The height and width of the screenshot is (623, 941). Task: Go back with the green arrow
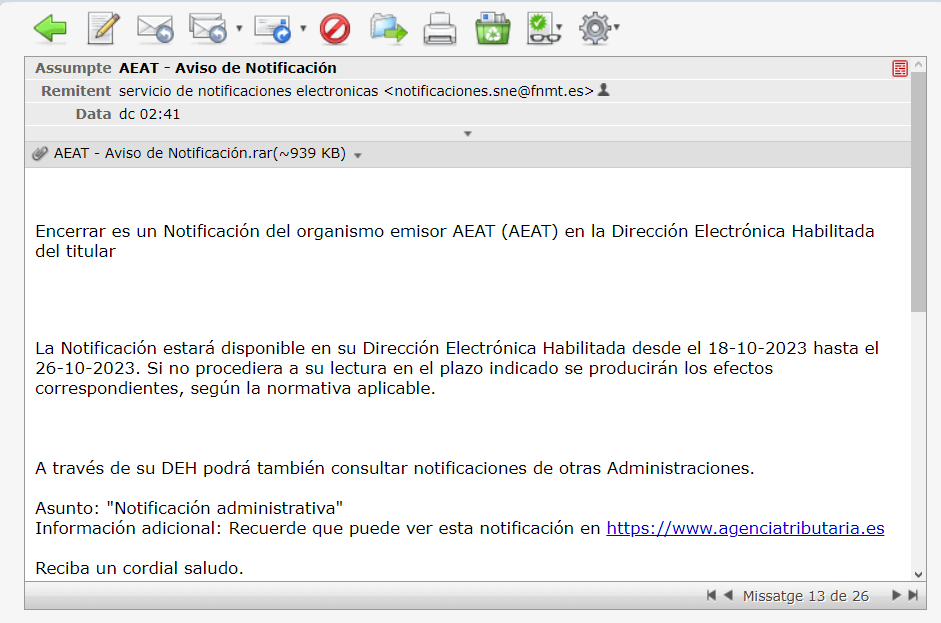(x=50, y=29)
